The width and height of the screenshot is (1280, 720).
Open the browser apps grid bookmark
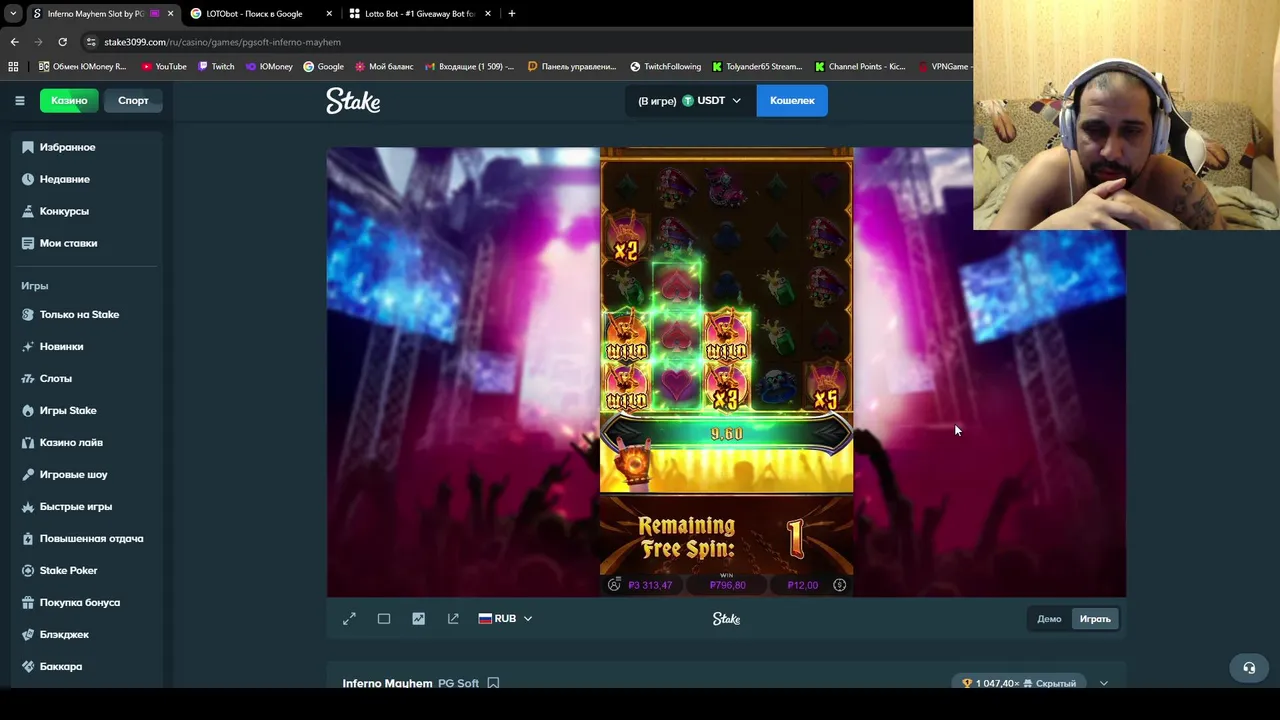13,66
